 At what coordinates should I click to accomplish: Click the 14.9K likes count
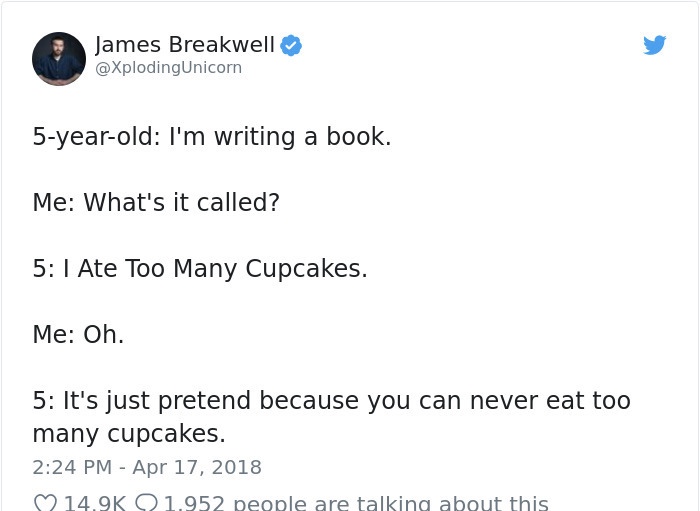95,503
